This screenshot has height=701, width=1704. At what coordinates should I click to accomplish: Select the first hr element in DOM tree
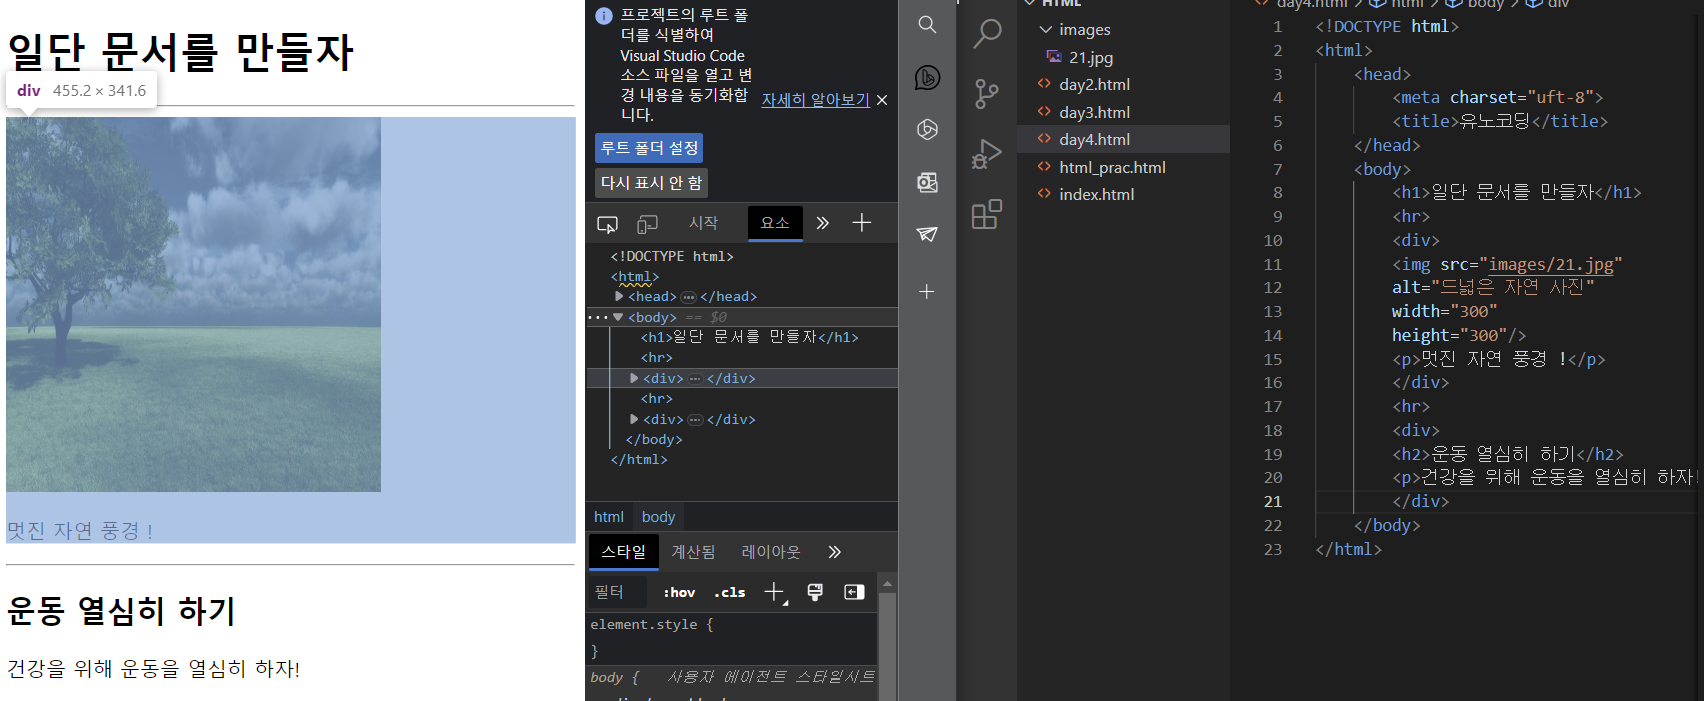[657, 358]
